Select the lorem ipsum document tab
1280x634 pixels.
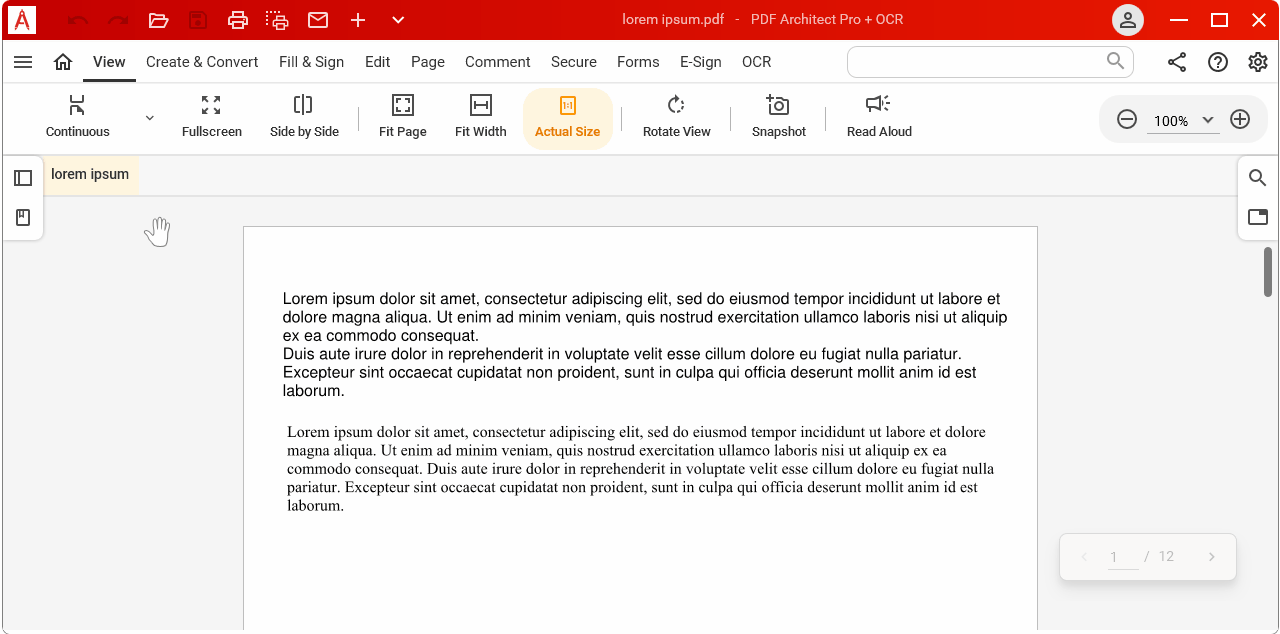90,175
